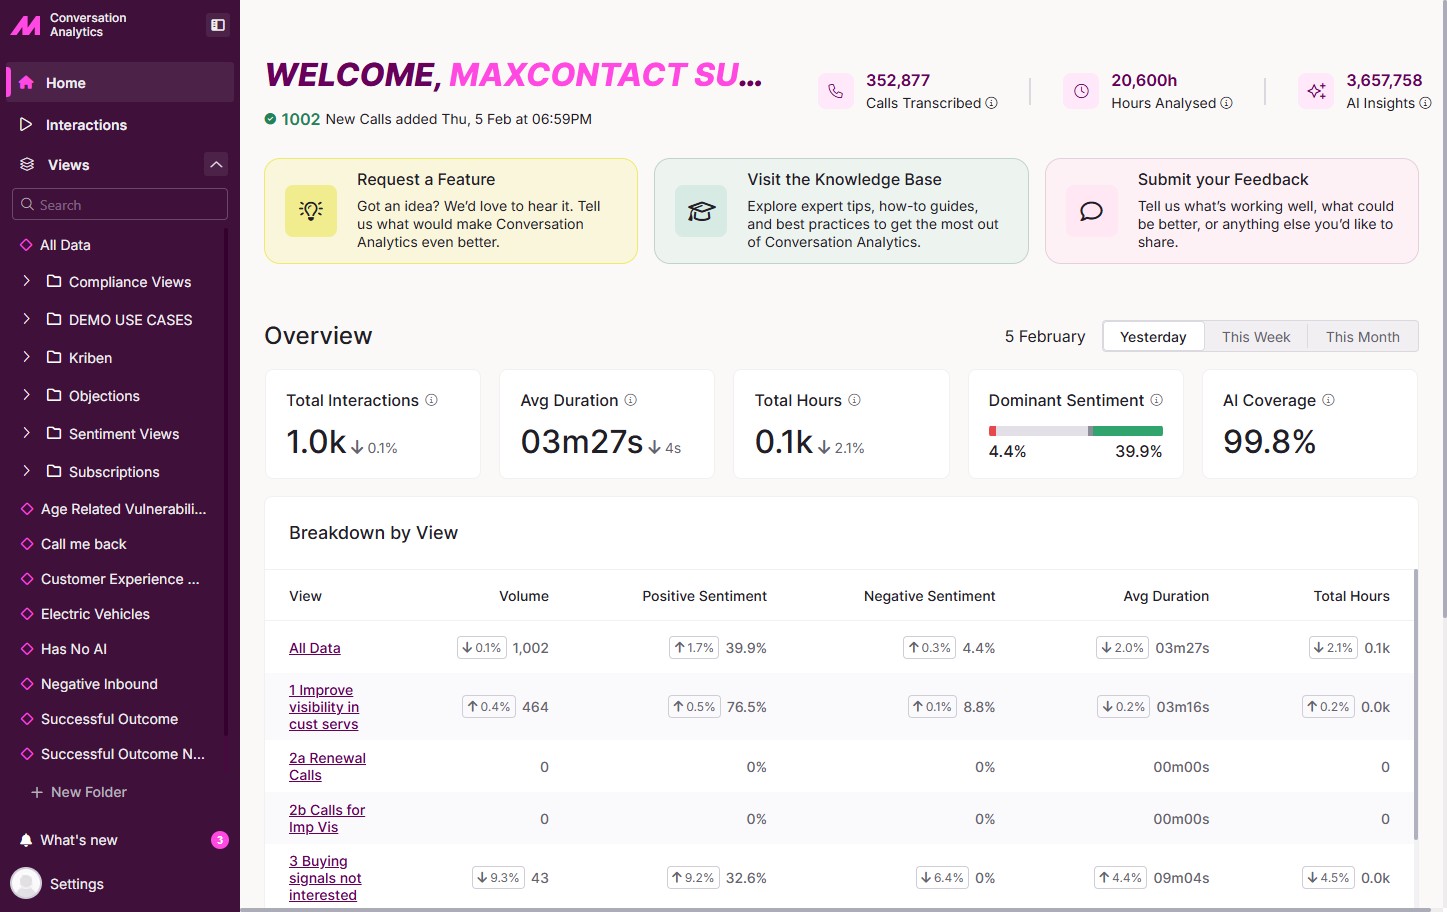1447x912 pixels.
Task: Click the Positive Sentiment column header
Action: coord(704,596)
